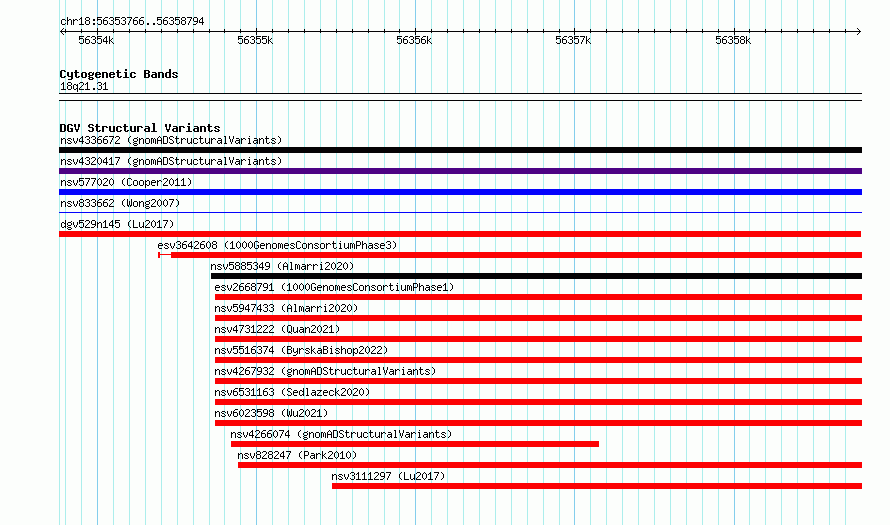Click the ruler's left arrowhead
890x525 pixels.
click(x=62, y=31)
